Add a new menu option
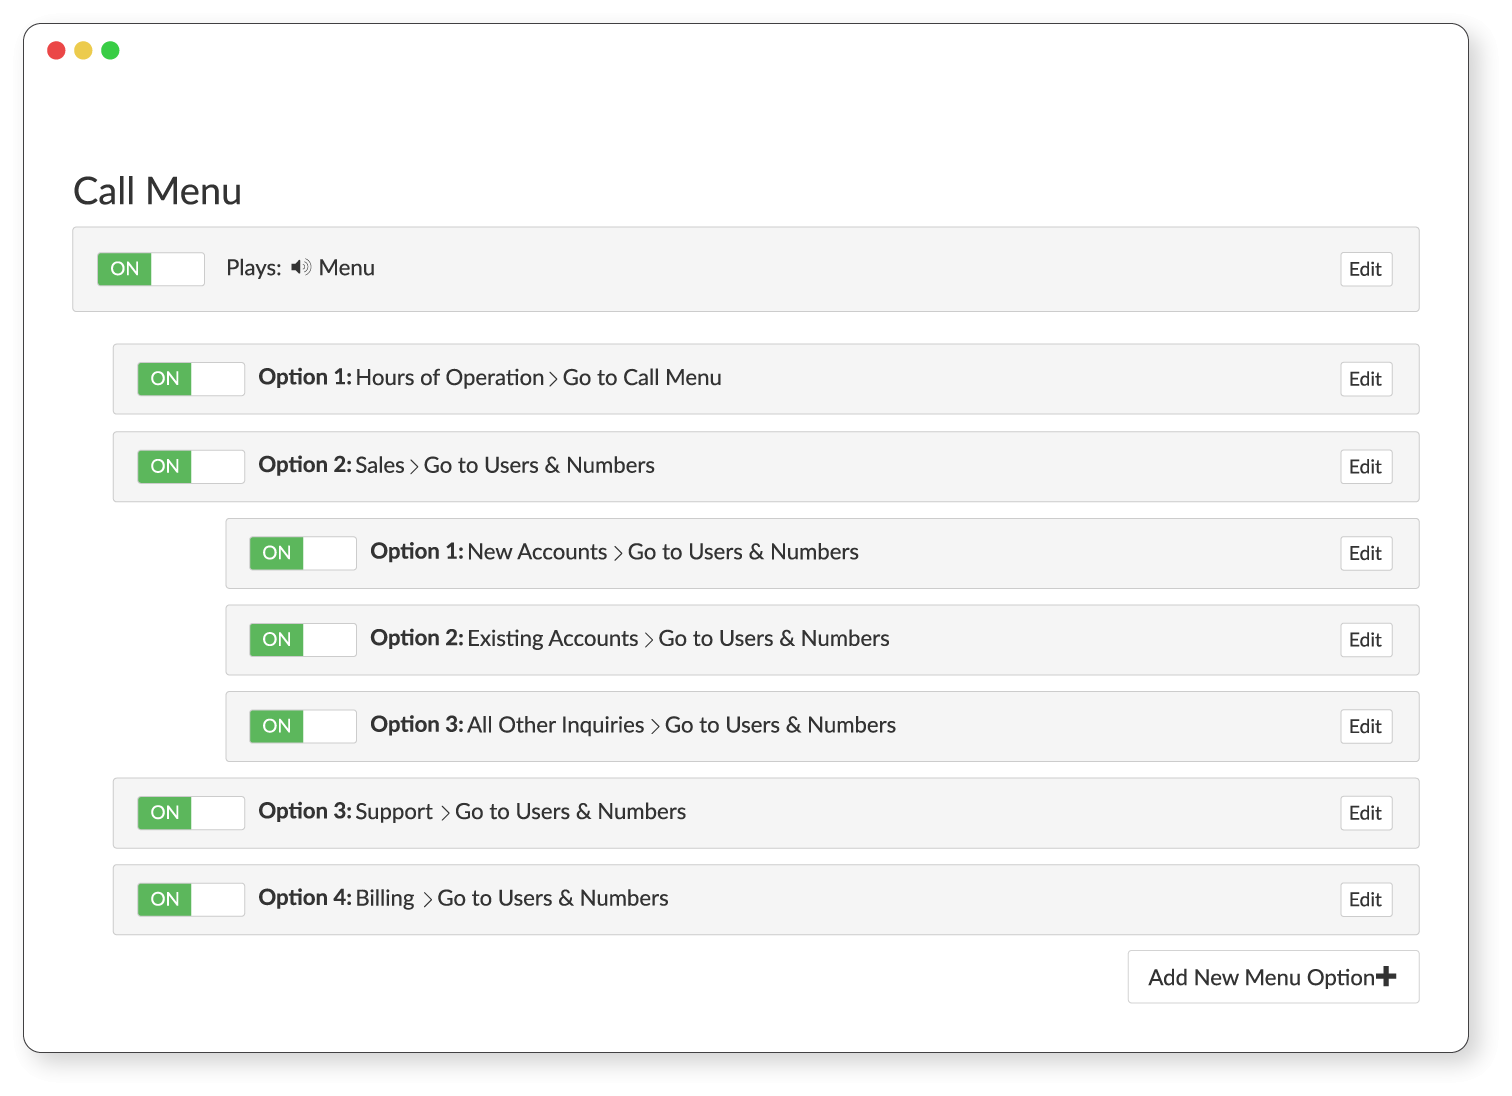Image resolution: width=1512 pixels, height=1096 pixels. pos(1273,977)
